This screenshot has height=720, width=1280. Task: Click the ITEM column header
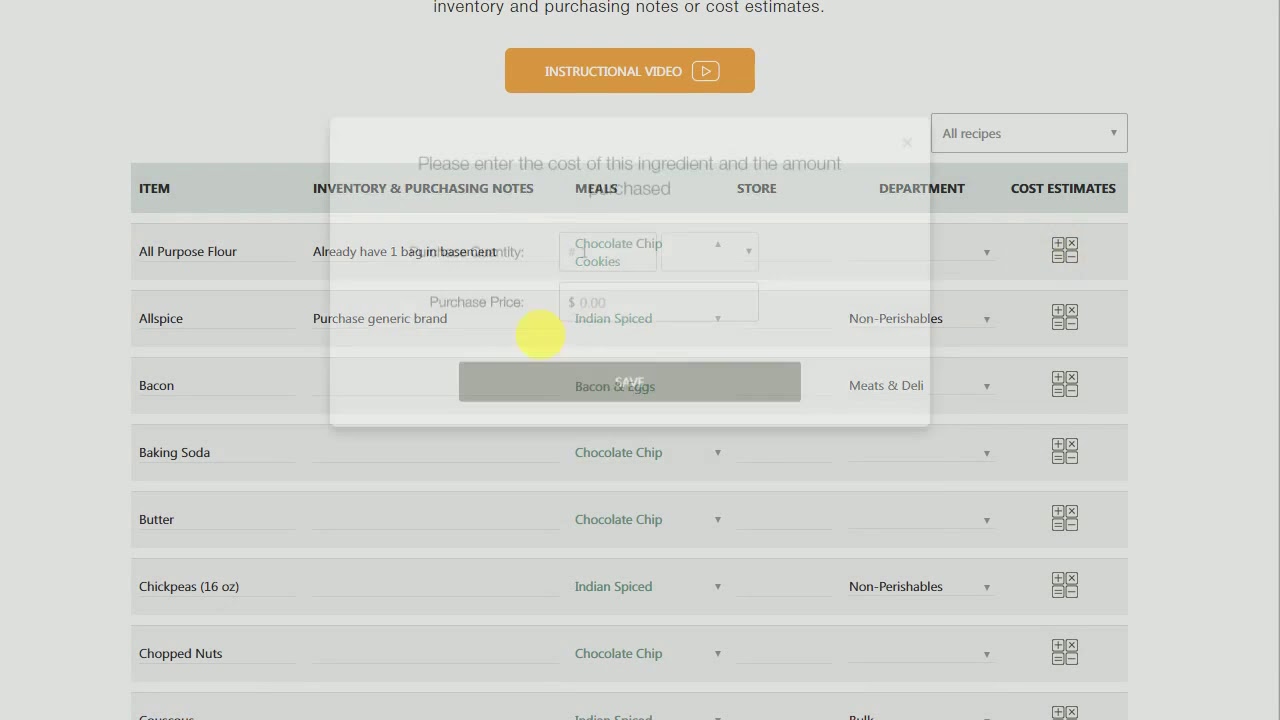tap(154, 188)
